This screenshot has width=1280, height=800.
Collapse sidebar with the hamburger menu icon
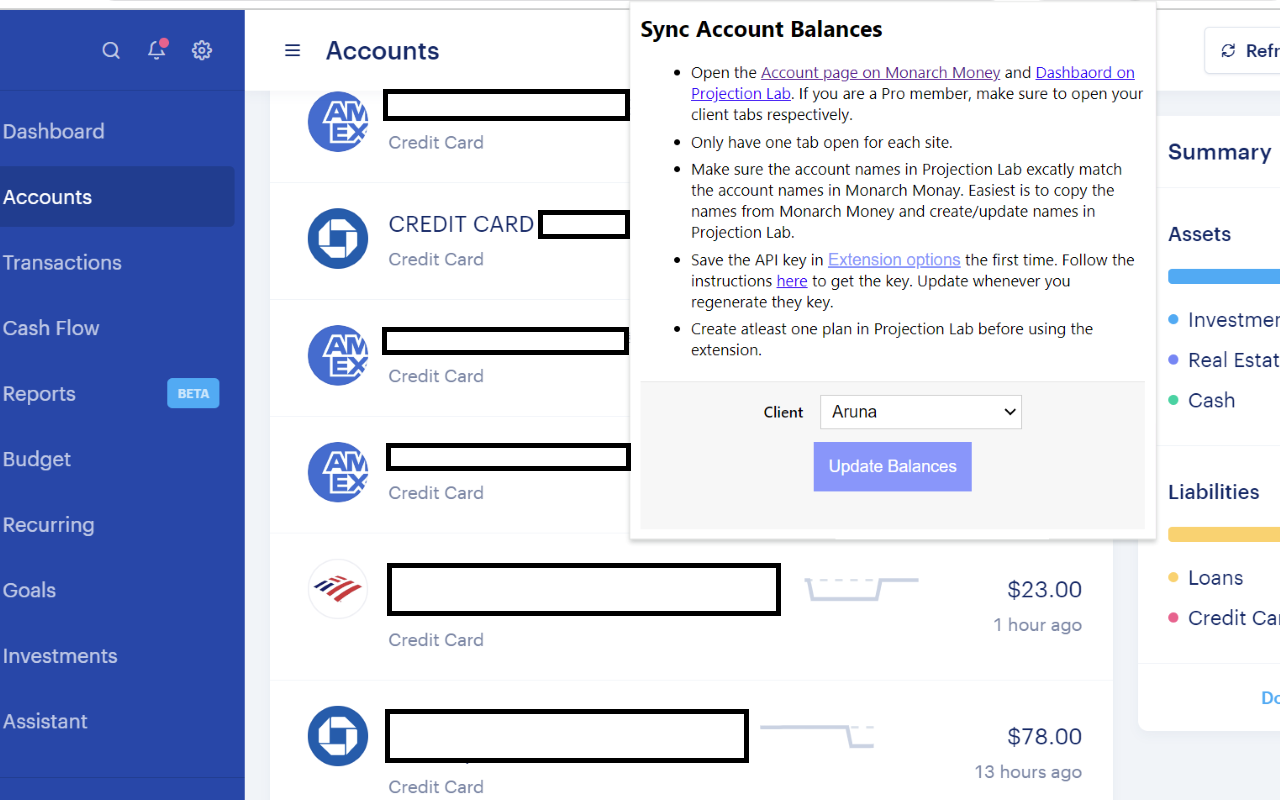coord(292,50)
